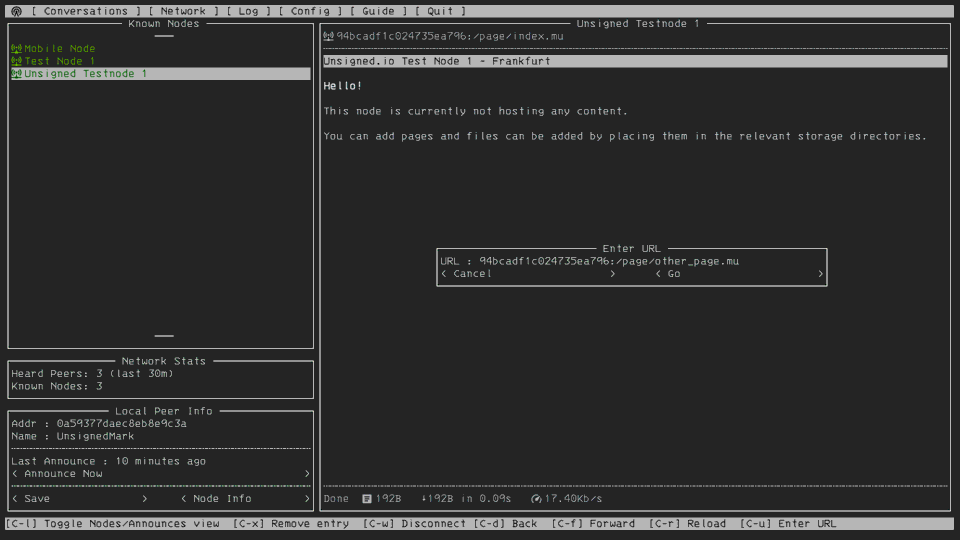Toggle the Nodes/Announces view via the bottom hint
The image size is (960, 540).
point(112,524)
